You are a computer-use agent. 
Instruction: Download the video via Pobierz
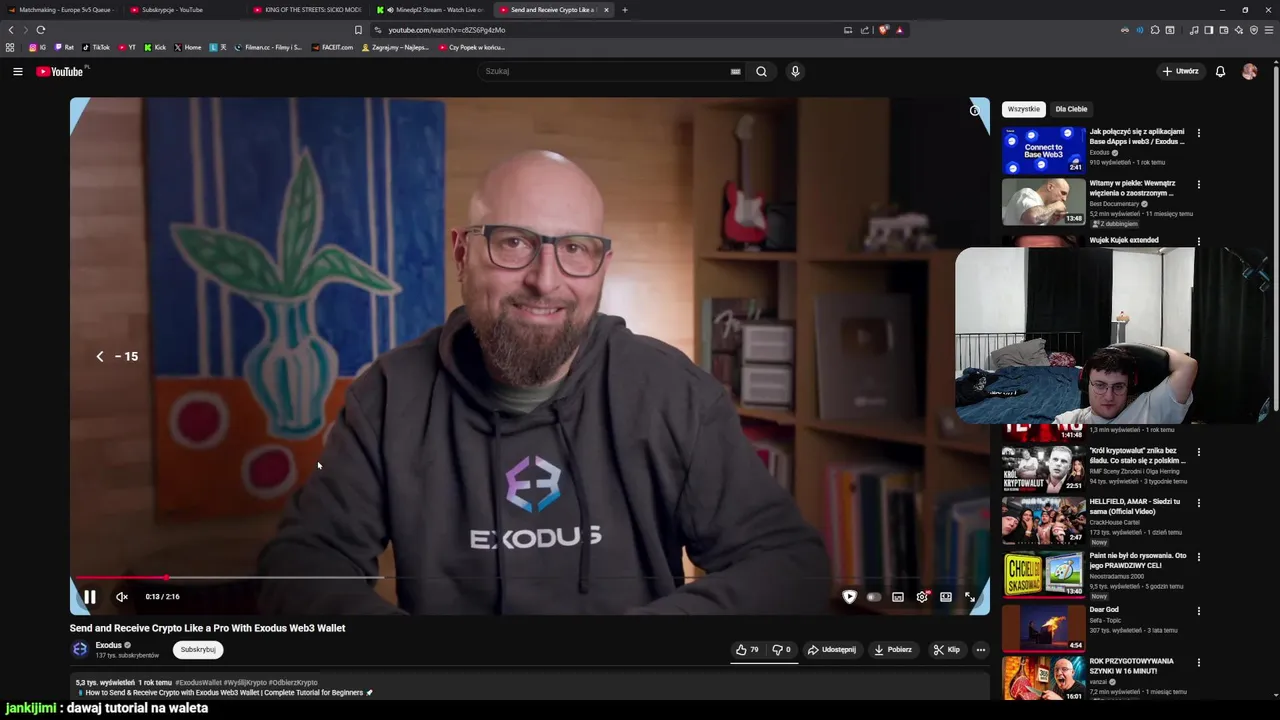[x=893, y=649]
